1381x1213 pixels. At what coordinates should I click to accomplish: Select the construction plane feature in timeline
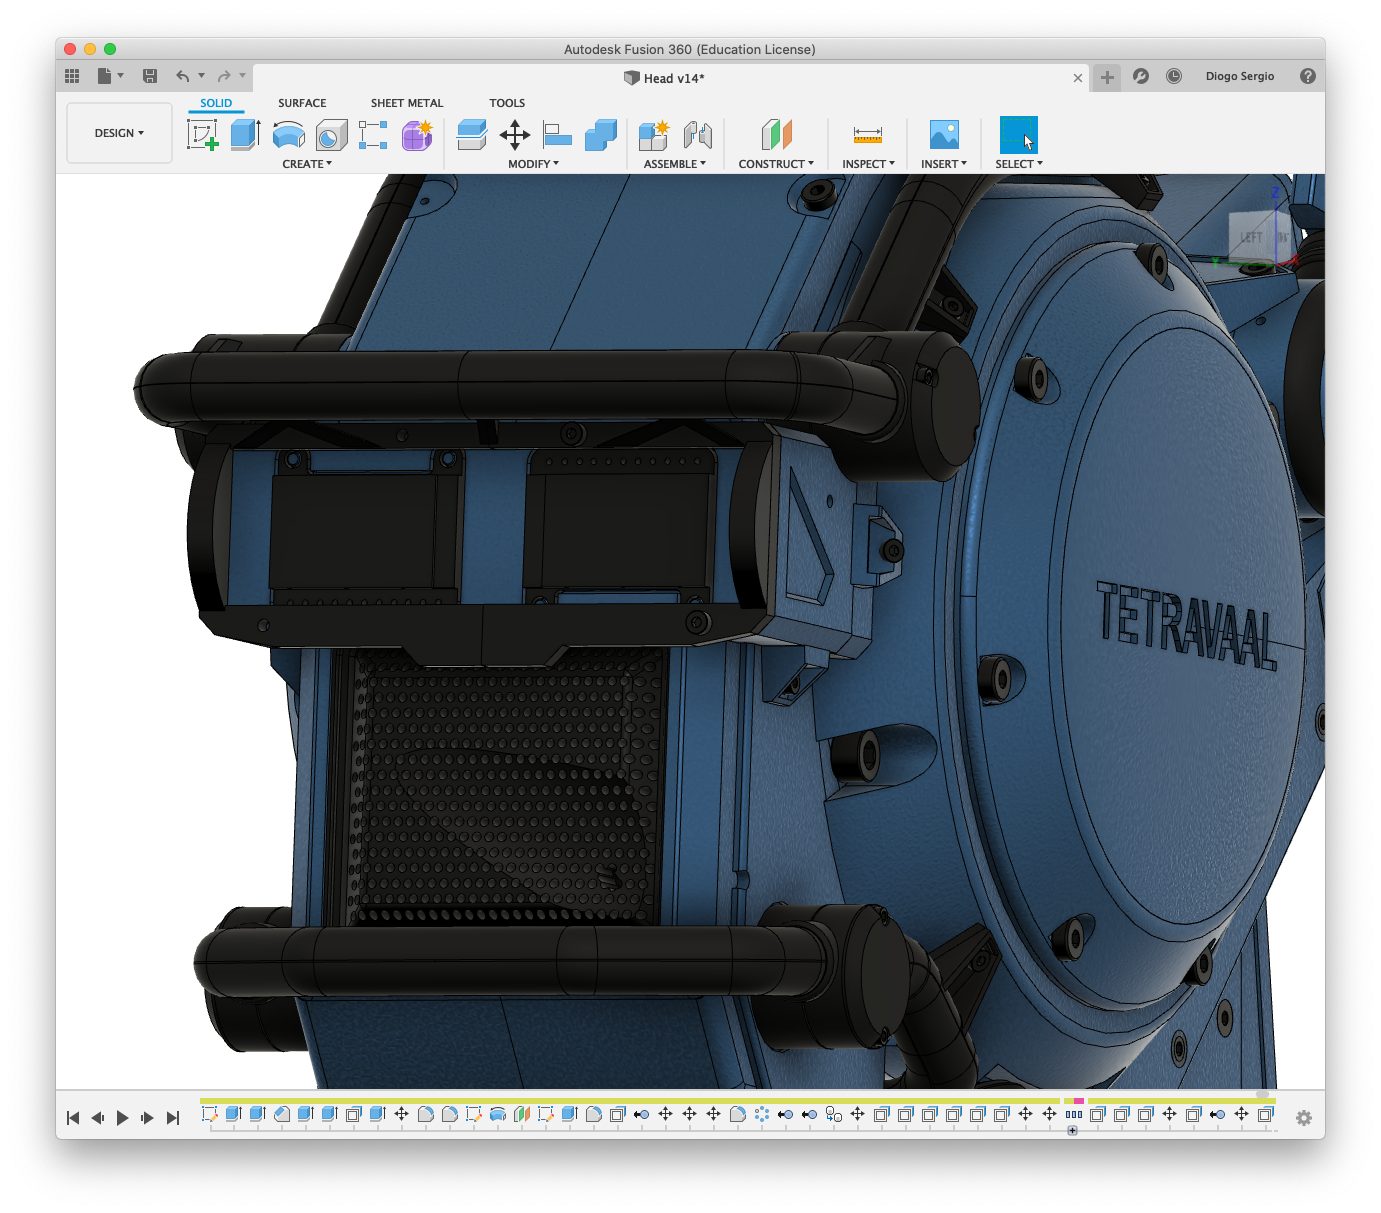click(522, 1114)
